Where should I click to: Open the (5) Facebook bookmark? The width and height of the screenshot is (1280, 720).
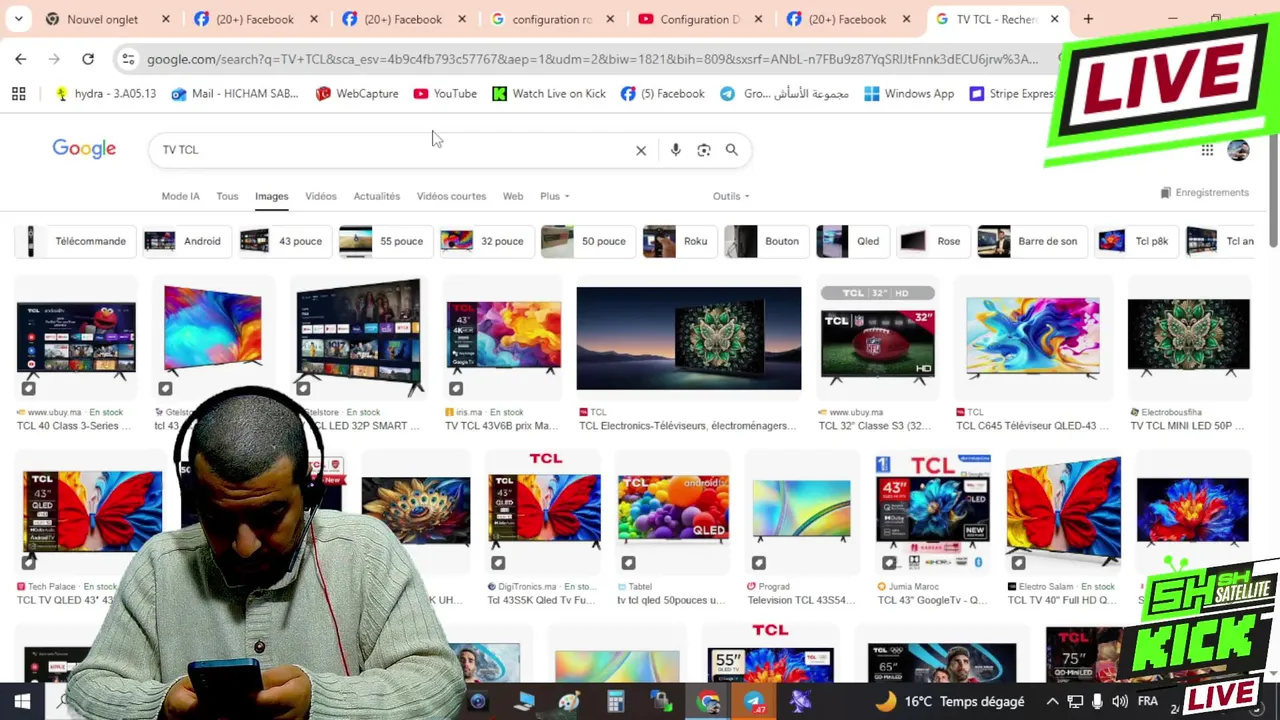[662, 94]
